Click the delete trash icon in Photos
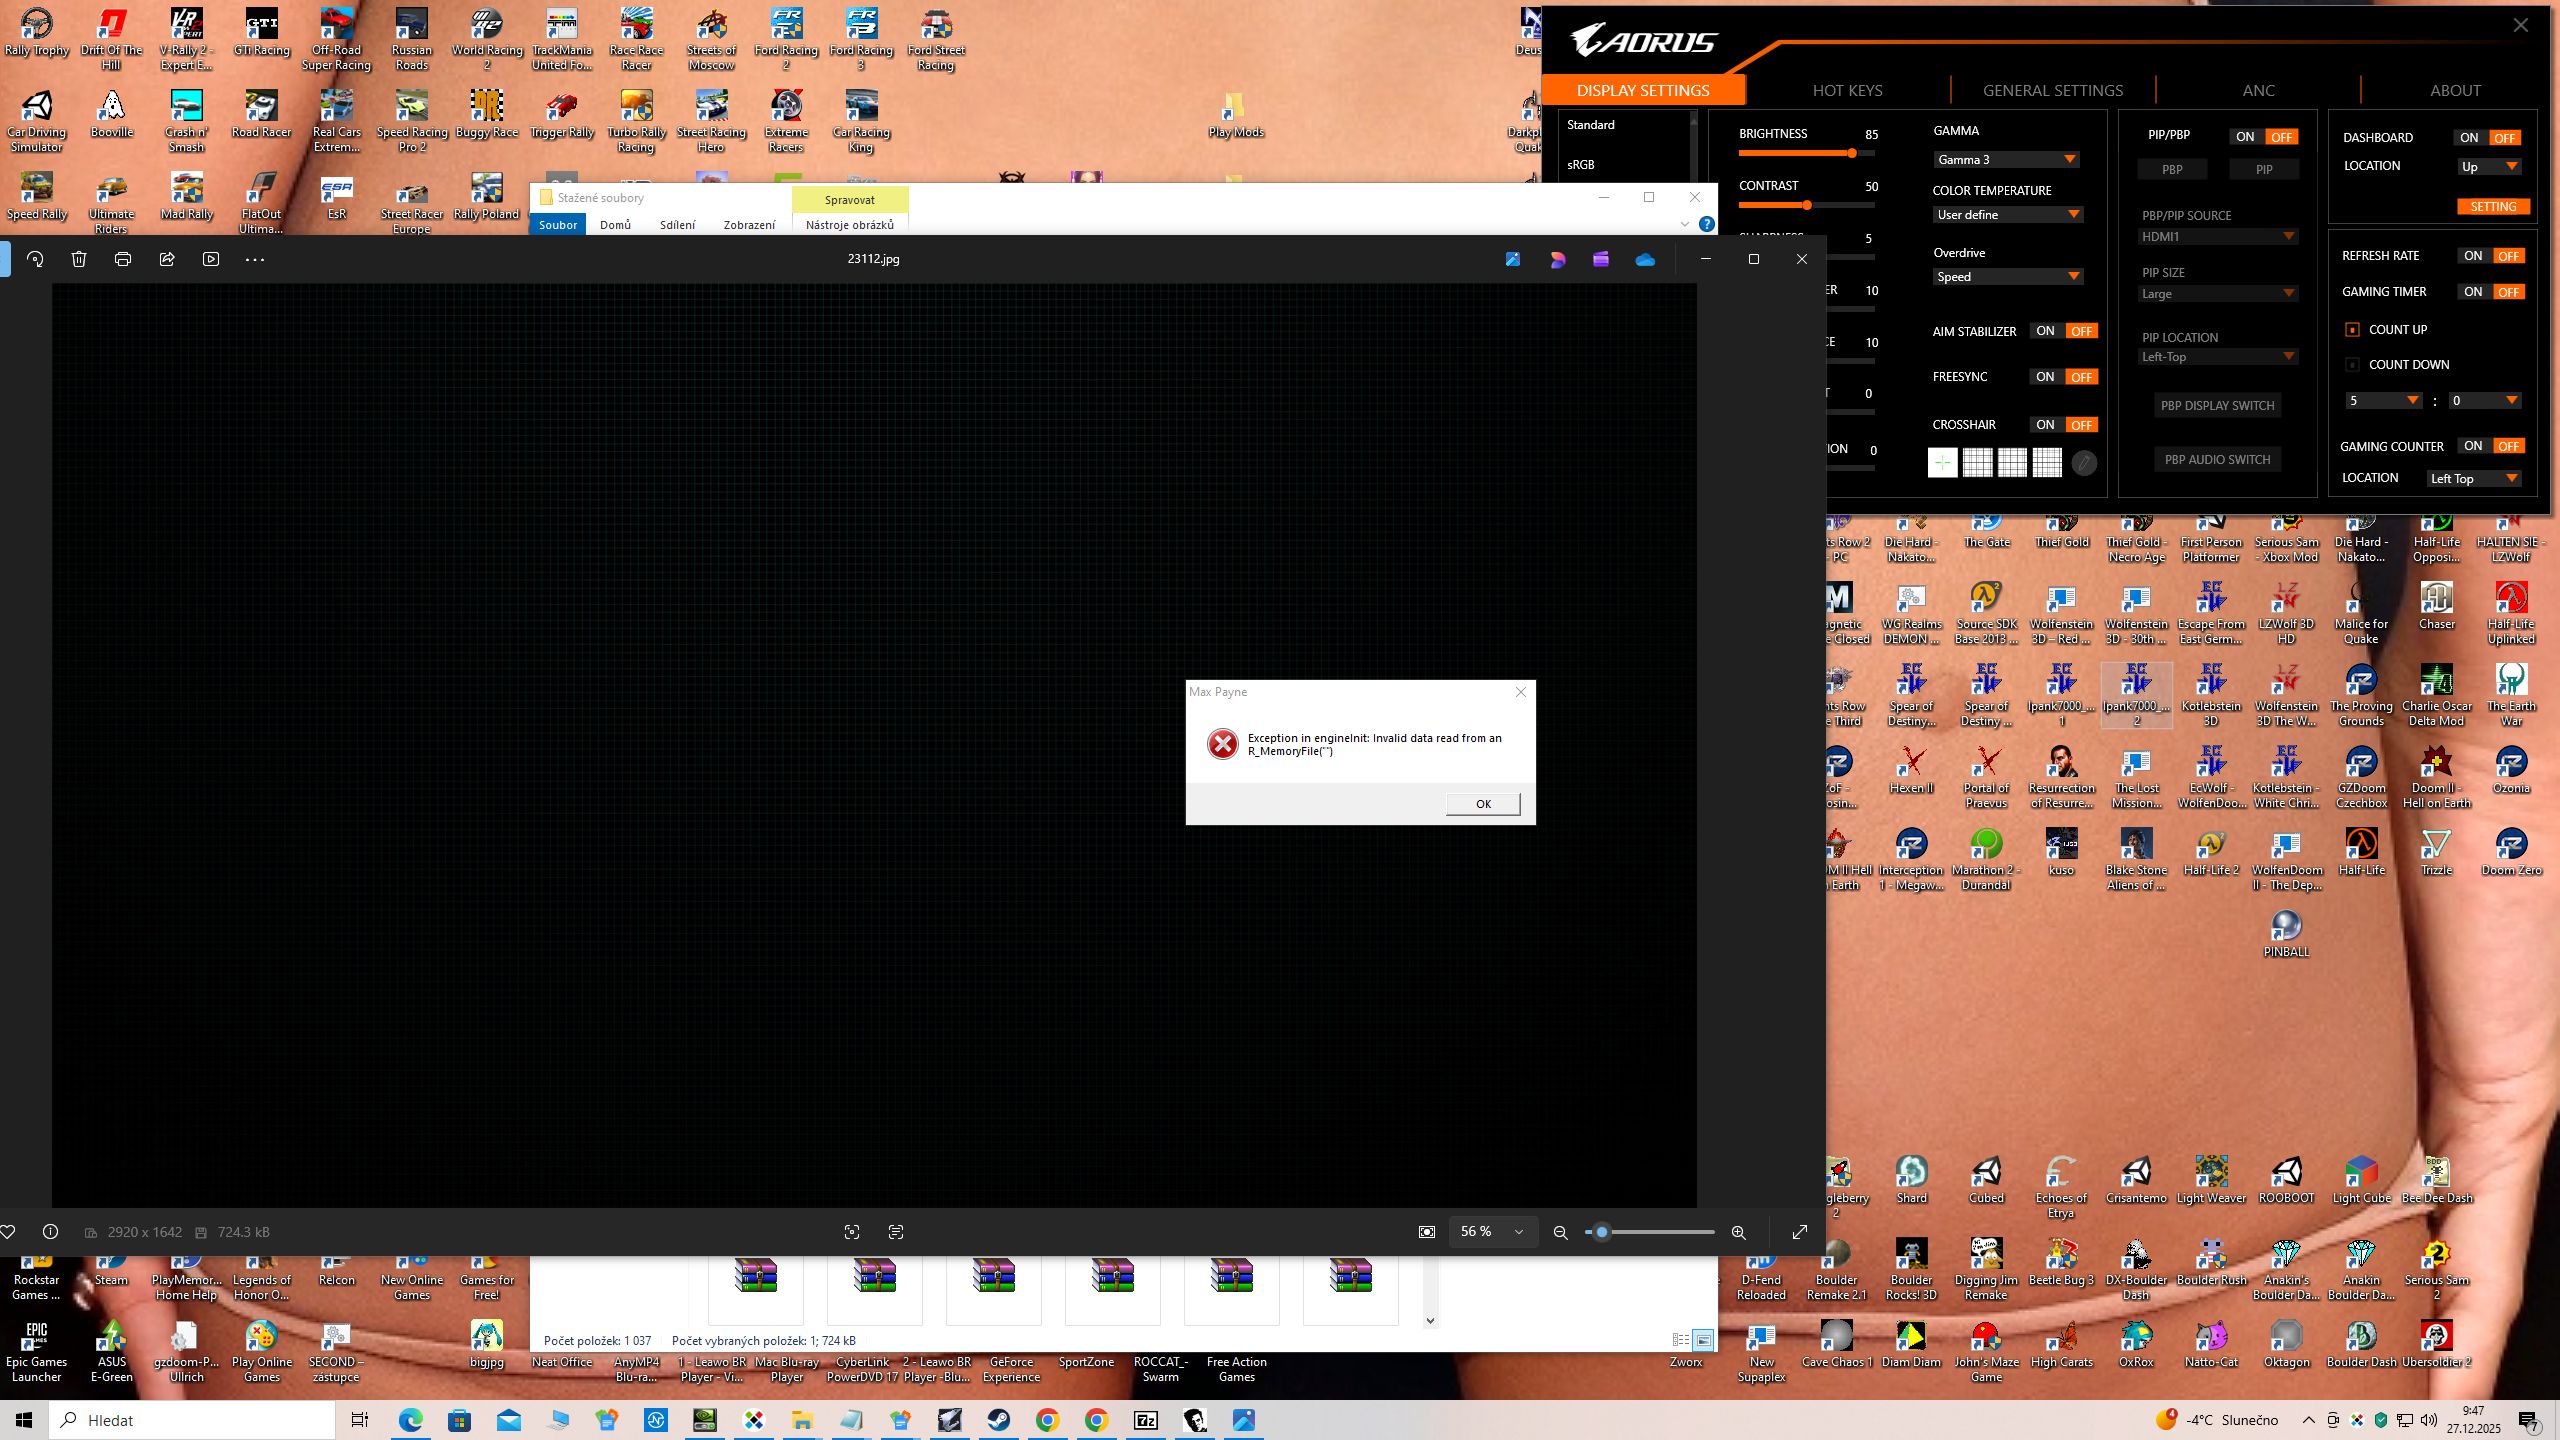Screen dimensions: 2560x1440 click(x=79, y=259)
